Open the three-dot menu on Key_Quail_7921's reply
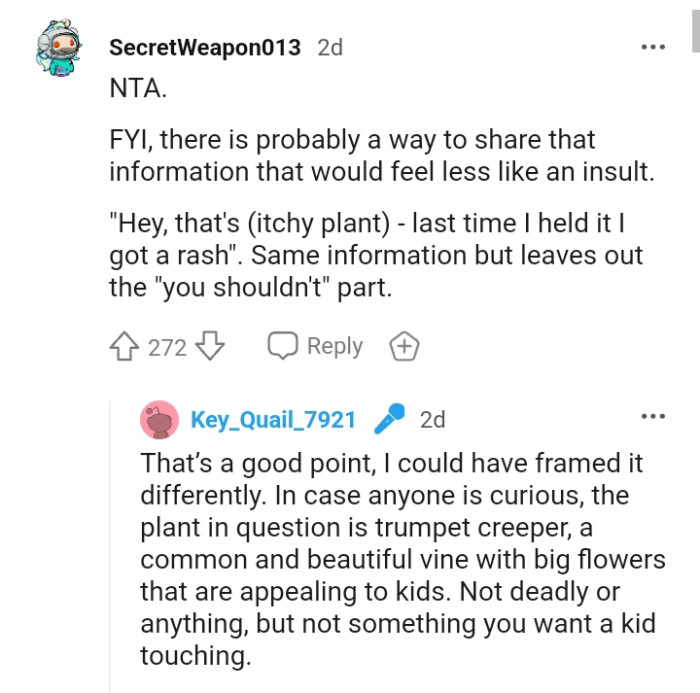Viewport: 700px width, 693px height. click(x=653, y=416)
